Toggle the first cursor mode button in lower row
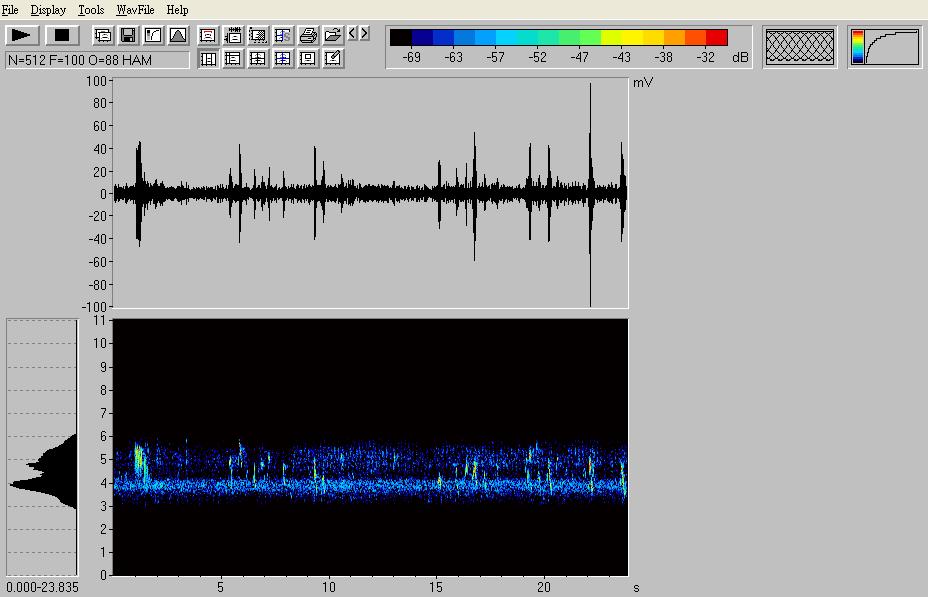Viewport: 928px width, 597px height. click(208, 59)
